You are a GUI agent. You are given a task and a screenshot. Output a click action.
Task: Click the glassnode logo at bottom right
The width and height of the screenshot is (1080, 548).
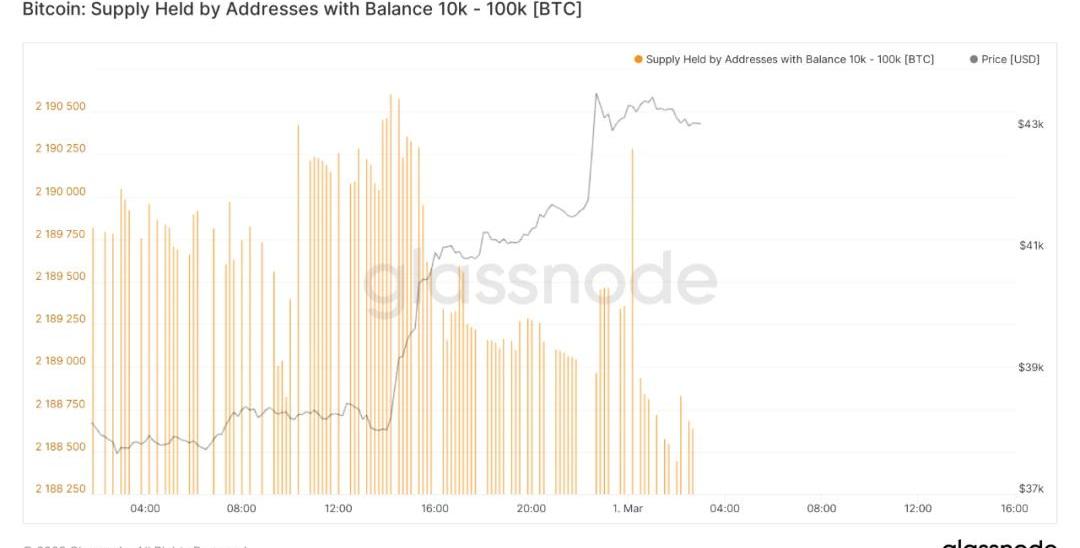tap(998, 543)
